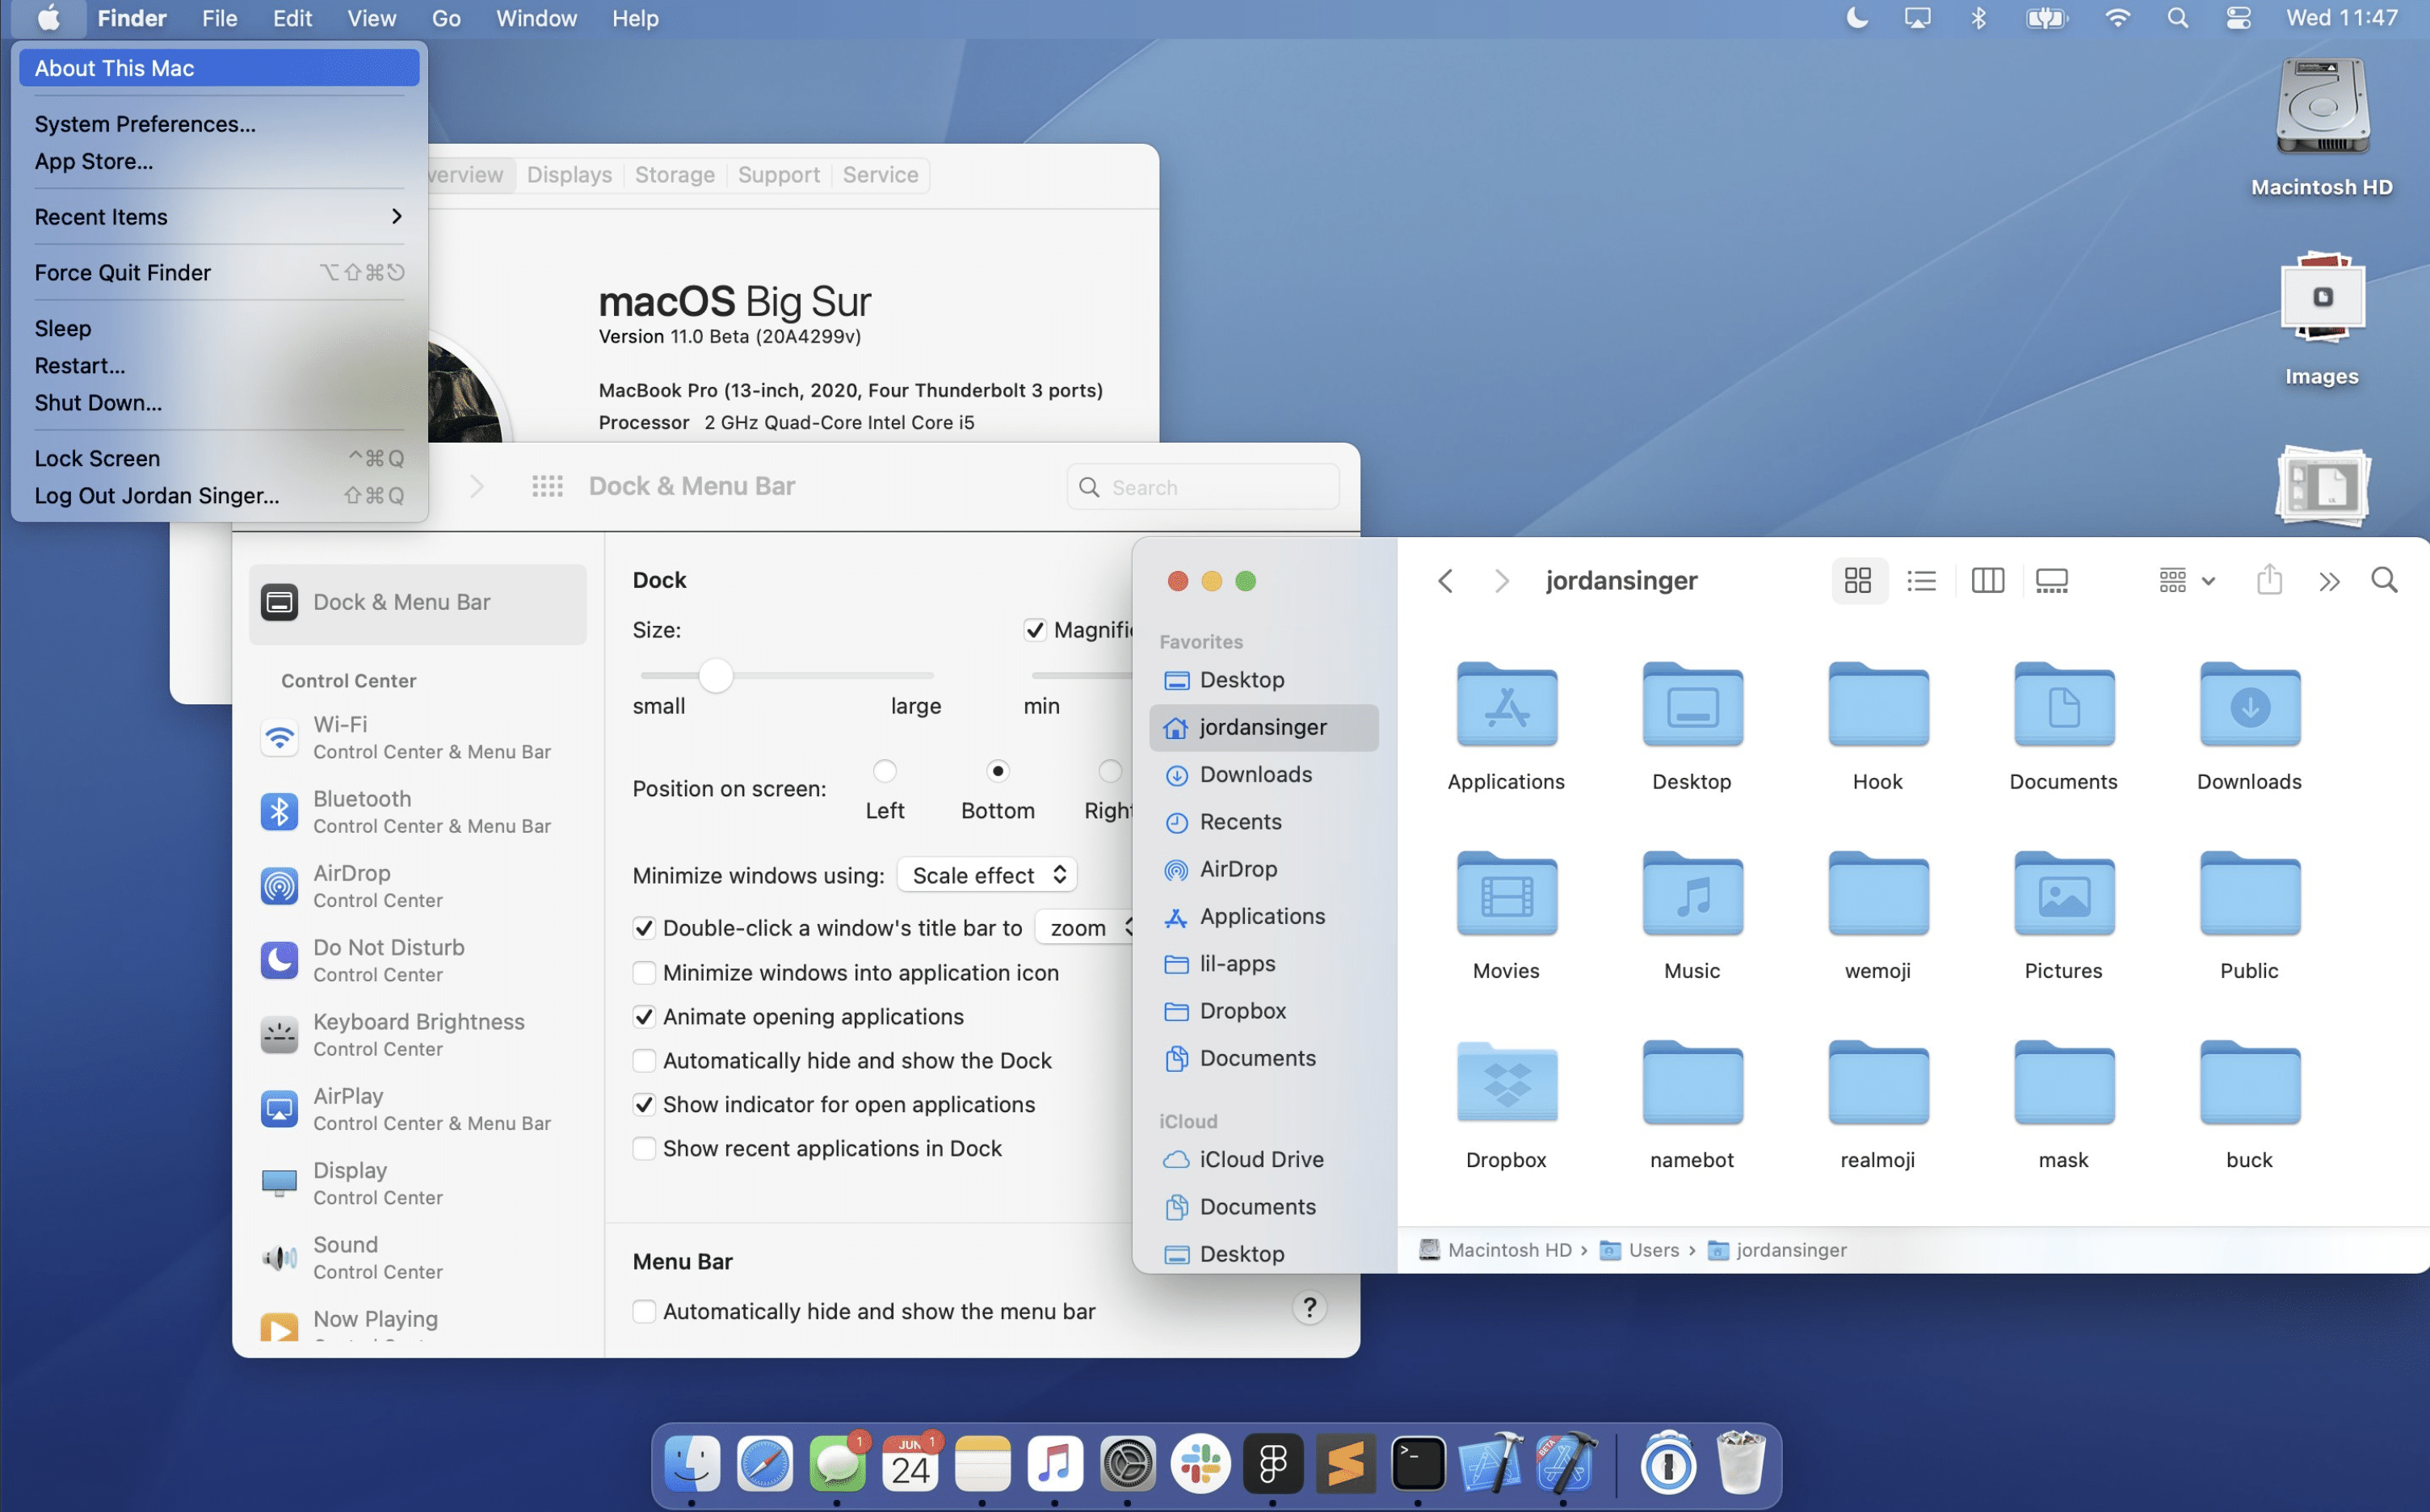The height and width of the screenshot is (1512, 2430).
Task: Open the Share menu in Finder toolbar
Action: pos(2268,580)
